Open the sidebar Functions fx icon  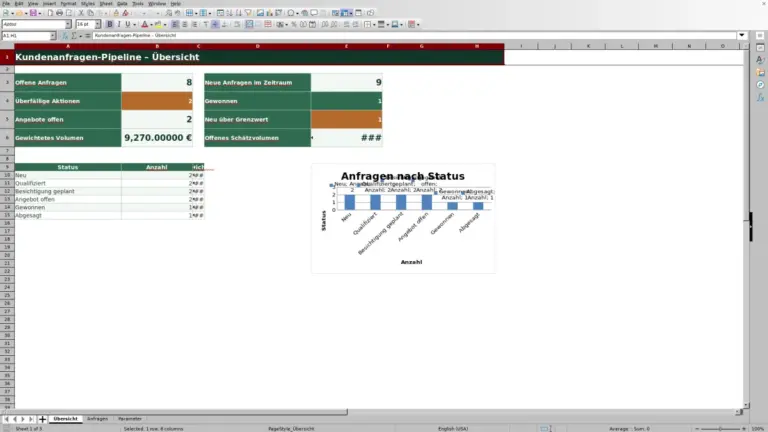pos(760,97)
